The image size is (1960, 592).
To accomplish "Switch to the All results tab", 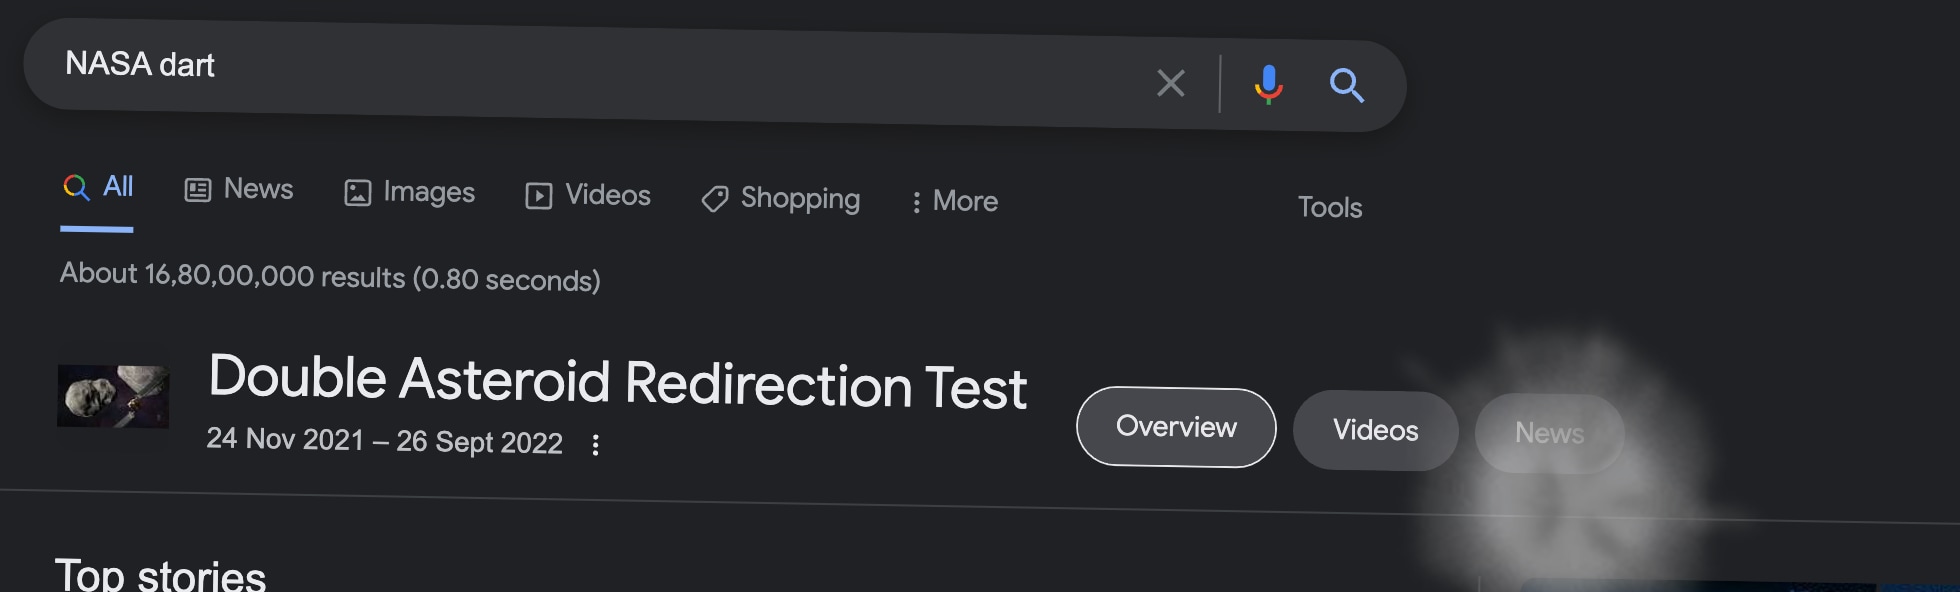I will [x=98, y=187].
